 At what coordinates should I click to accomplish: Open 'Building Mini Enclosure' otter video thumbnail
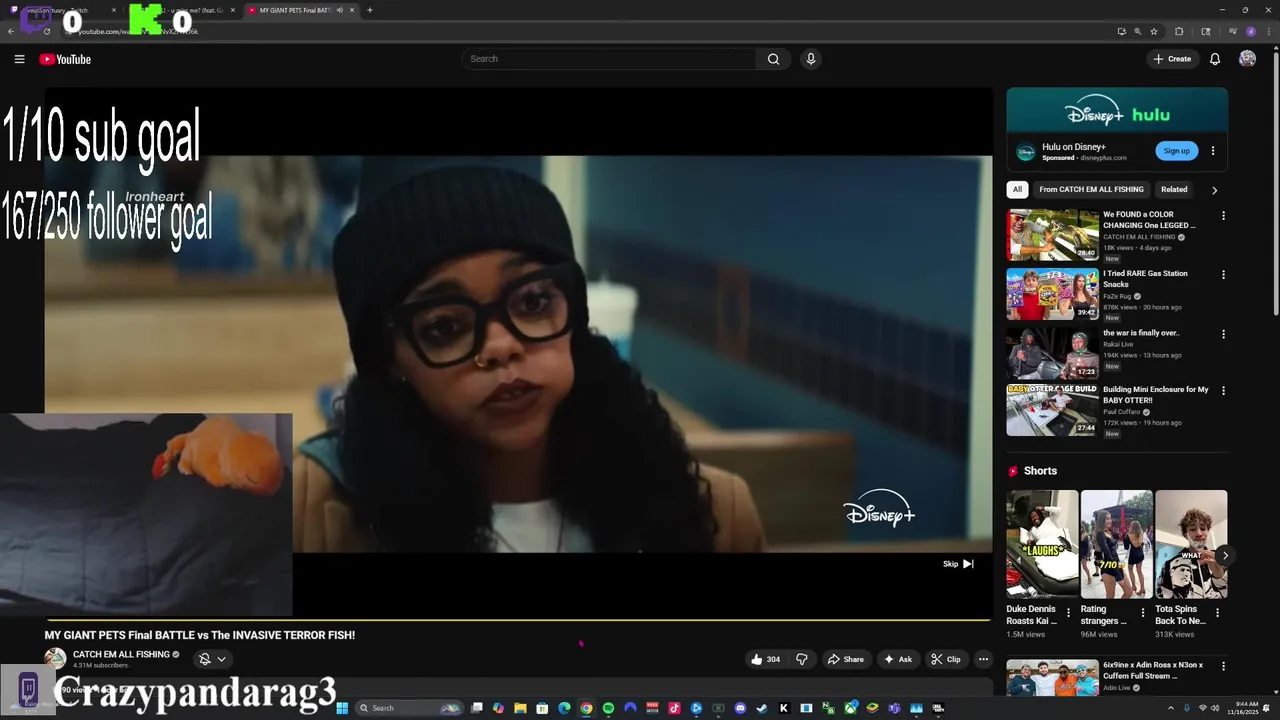point(1053,410)
